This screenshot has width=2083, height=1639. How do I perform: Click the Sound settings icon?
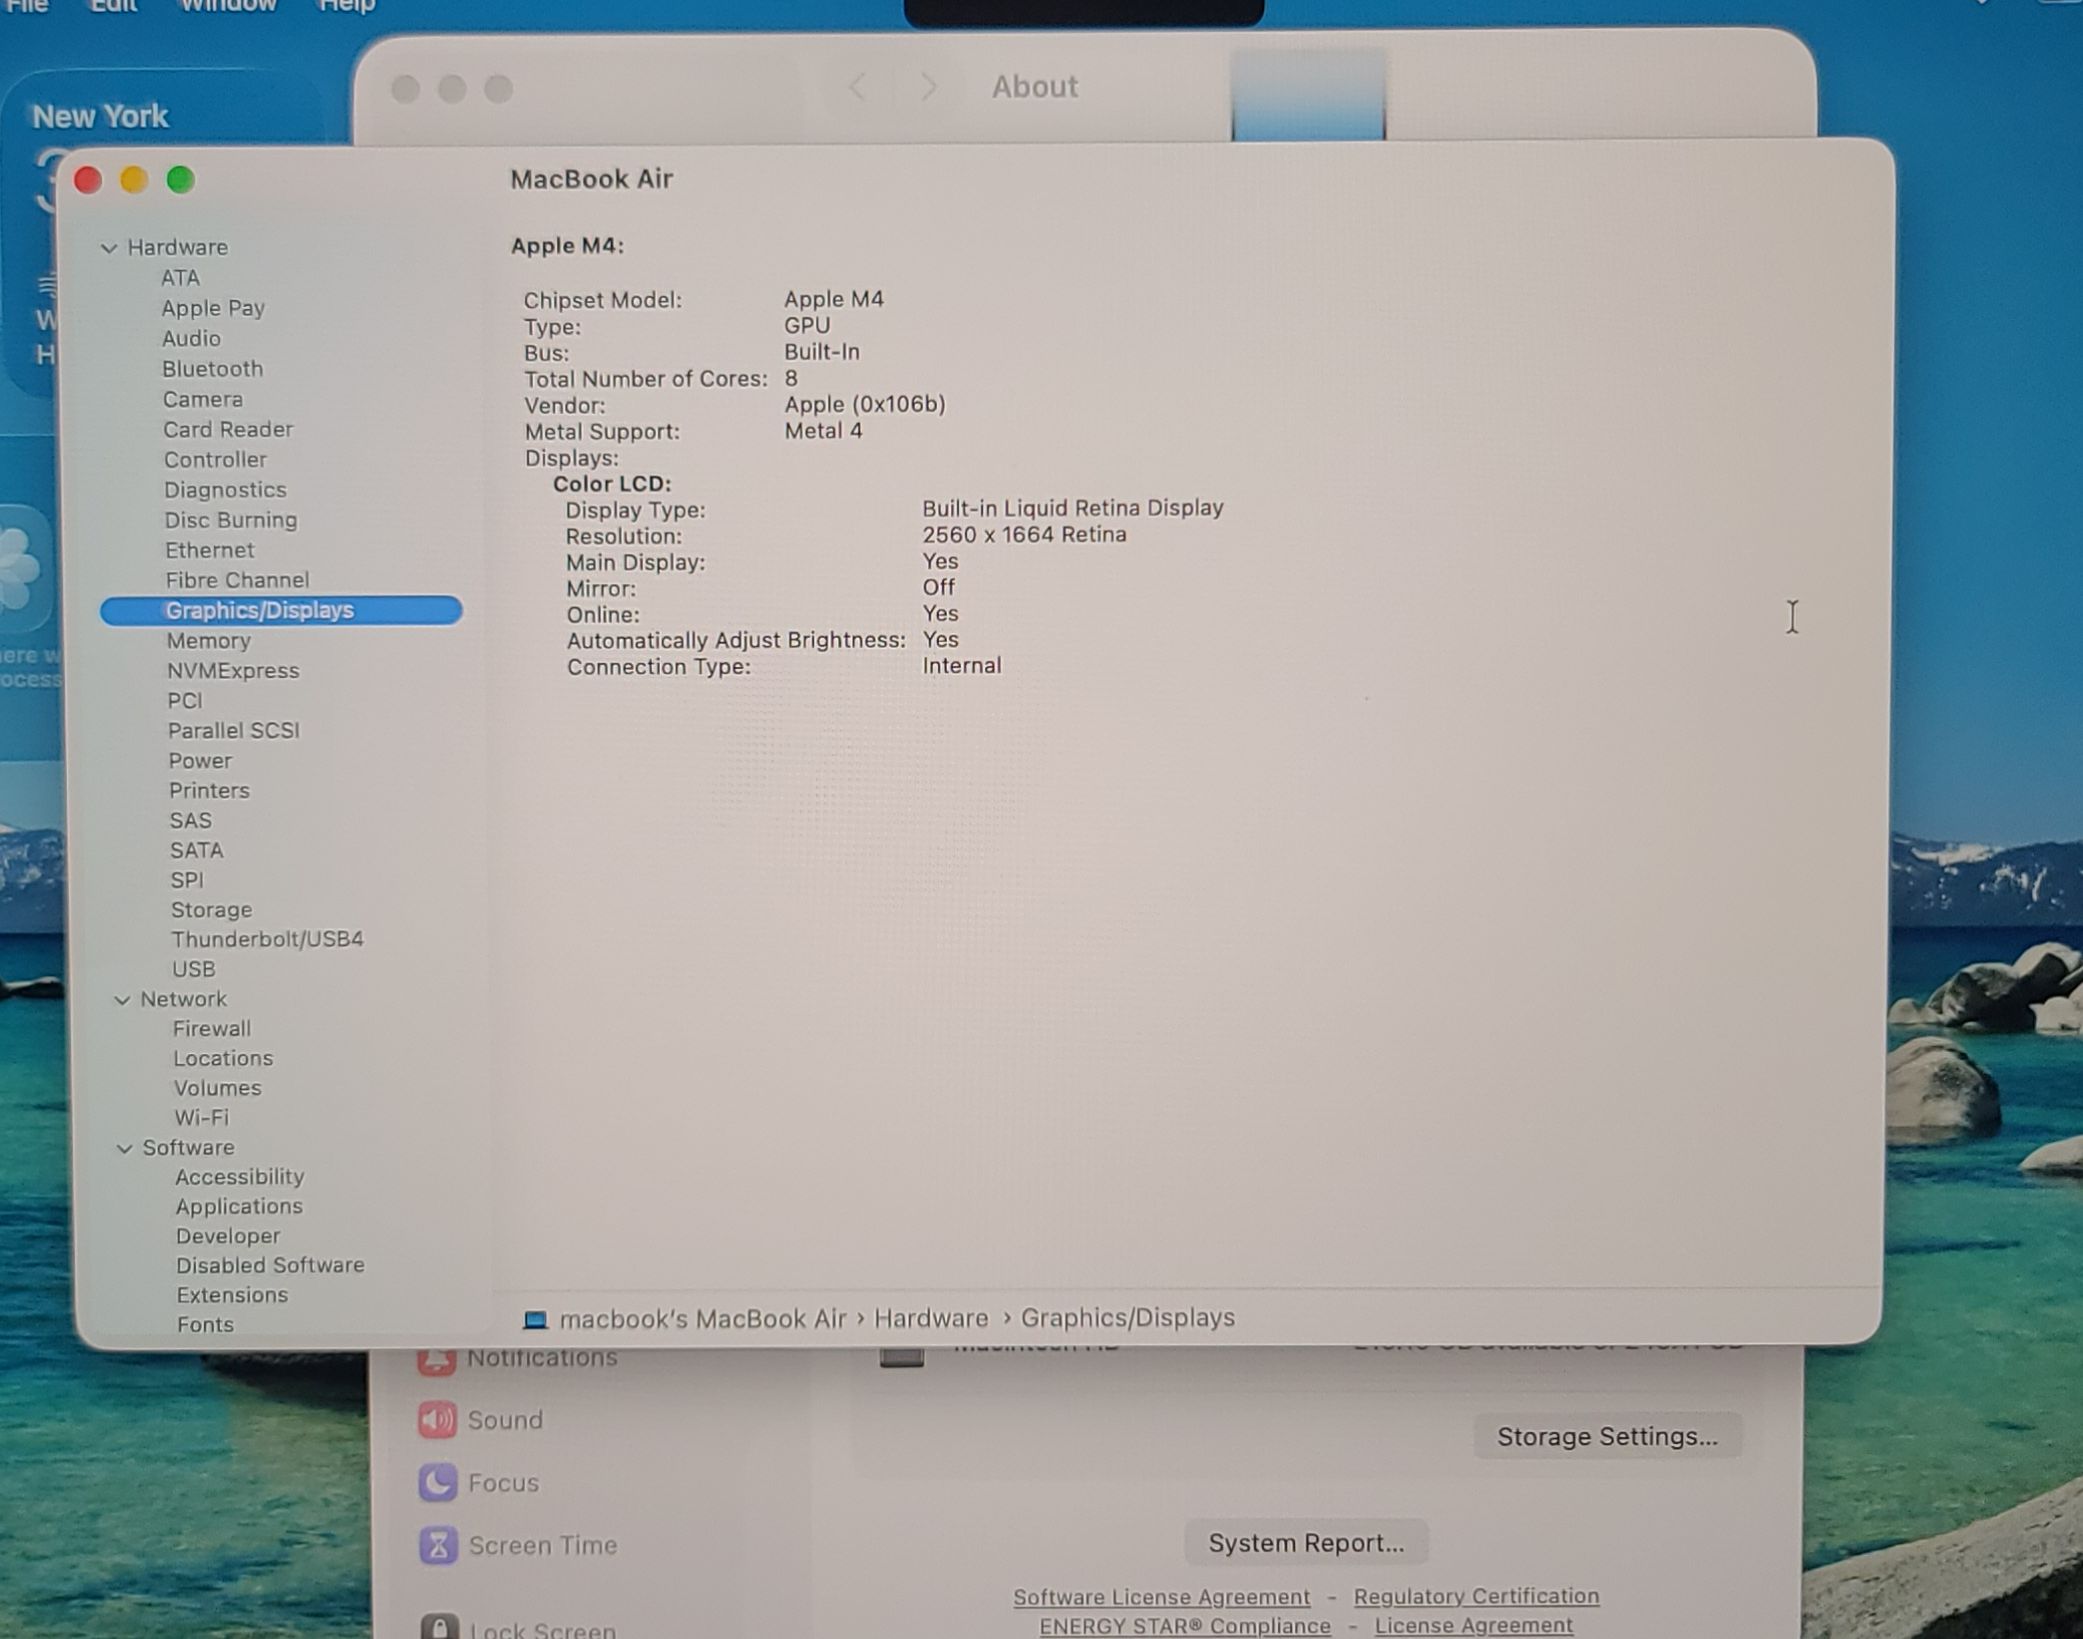[x=437, y=1419]
